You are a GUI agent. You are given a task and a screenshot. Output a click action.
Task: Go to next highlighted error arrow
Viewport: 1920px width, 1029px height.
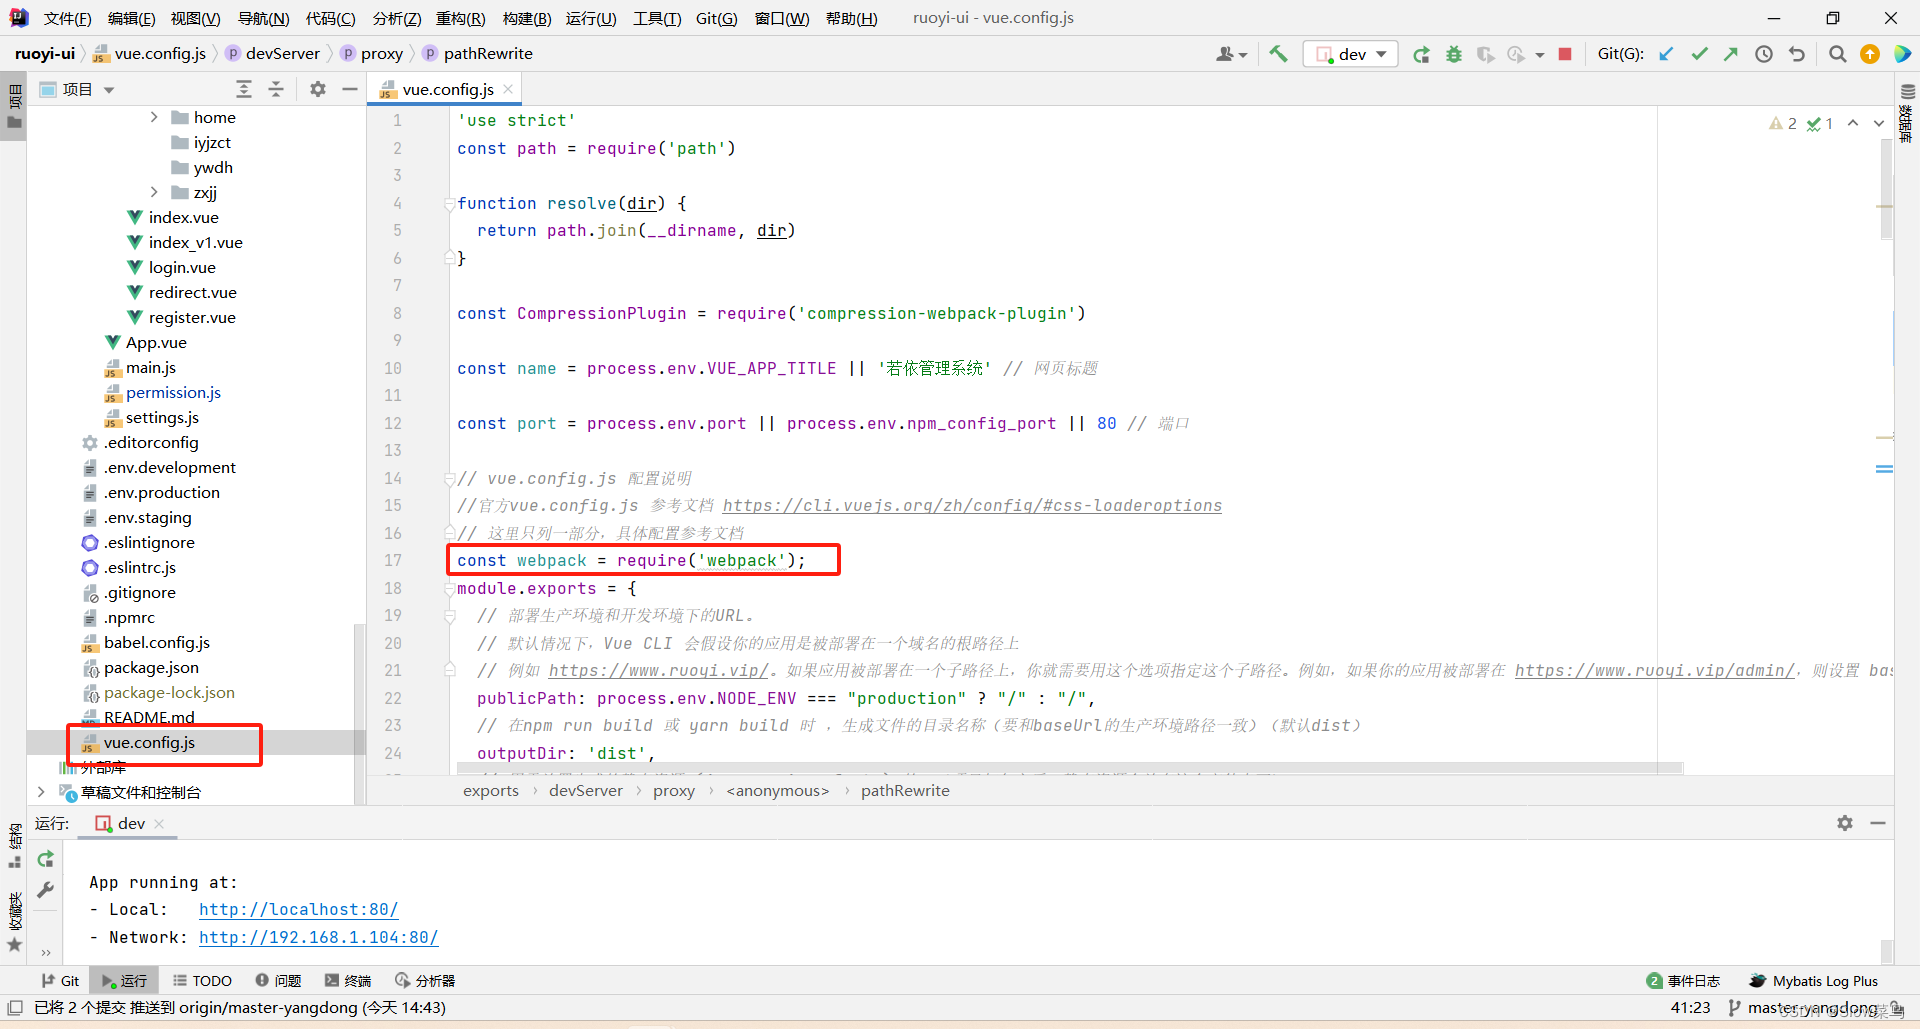point(1879,123)
